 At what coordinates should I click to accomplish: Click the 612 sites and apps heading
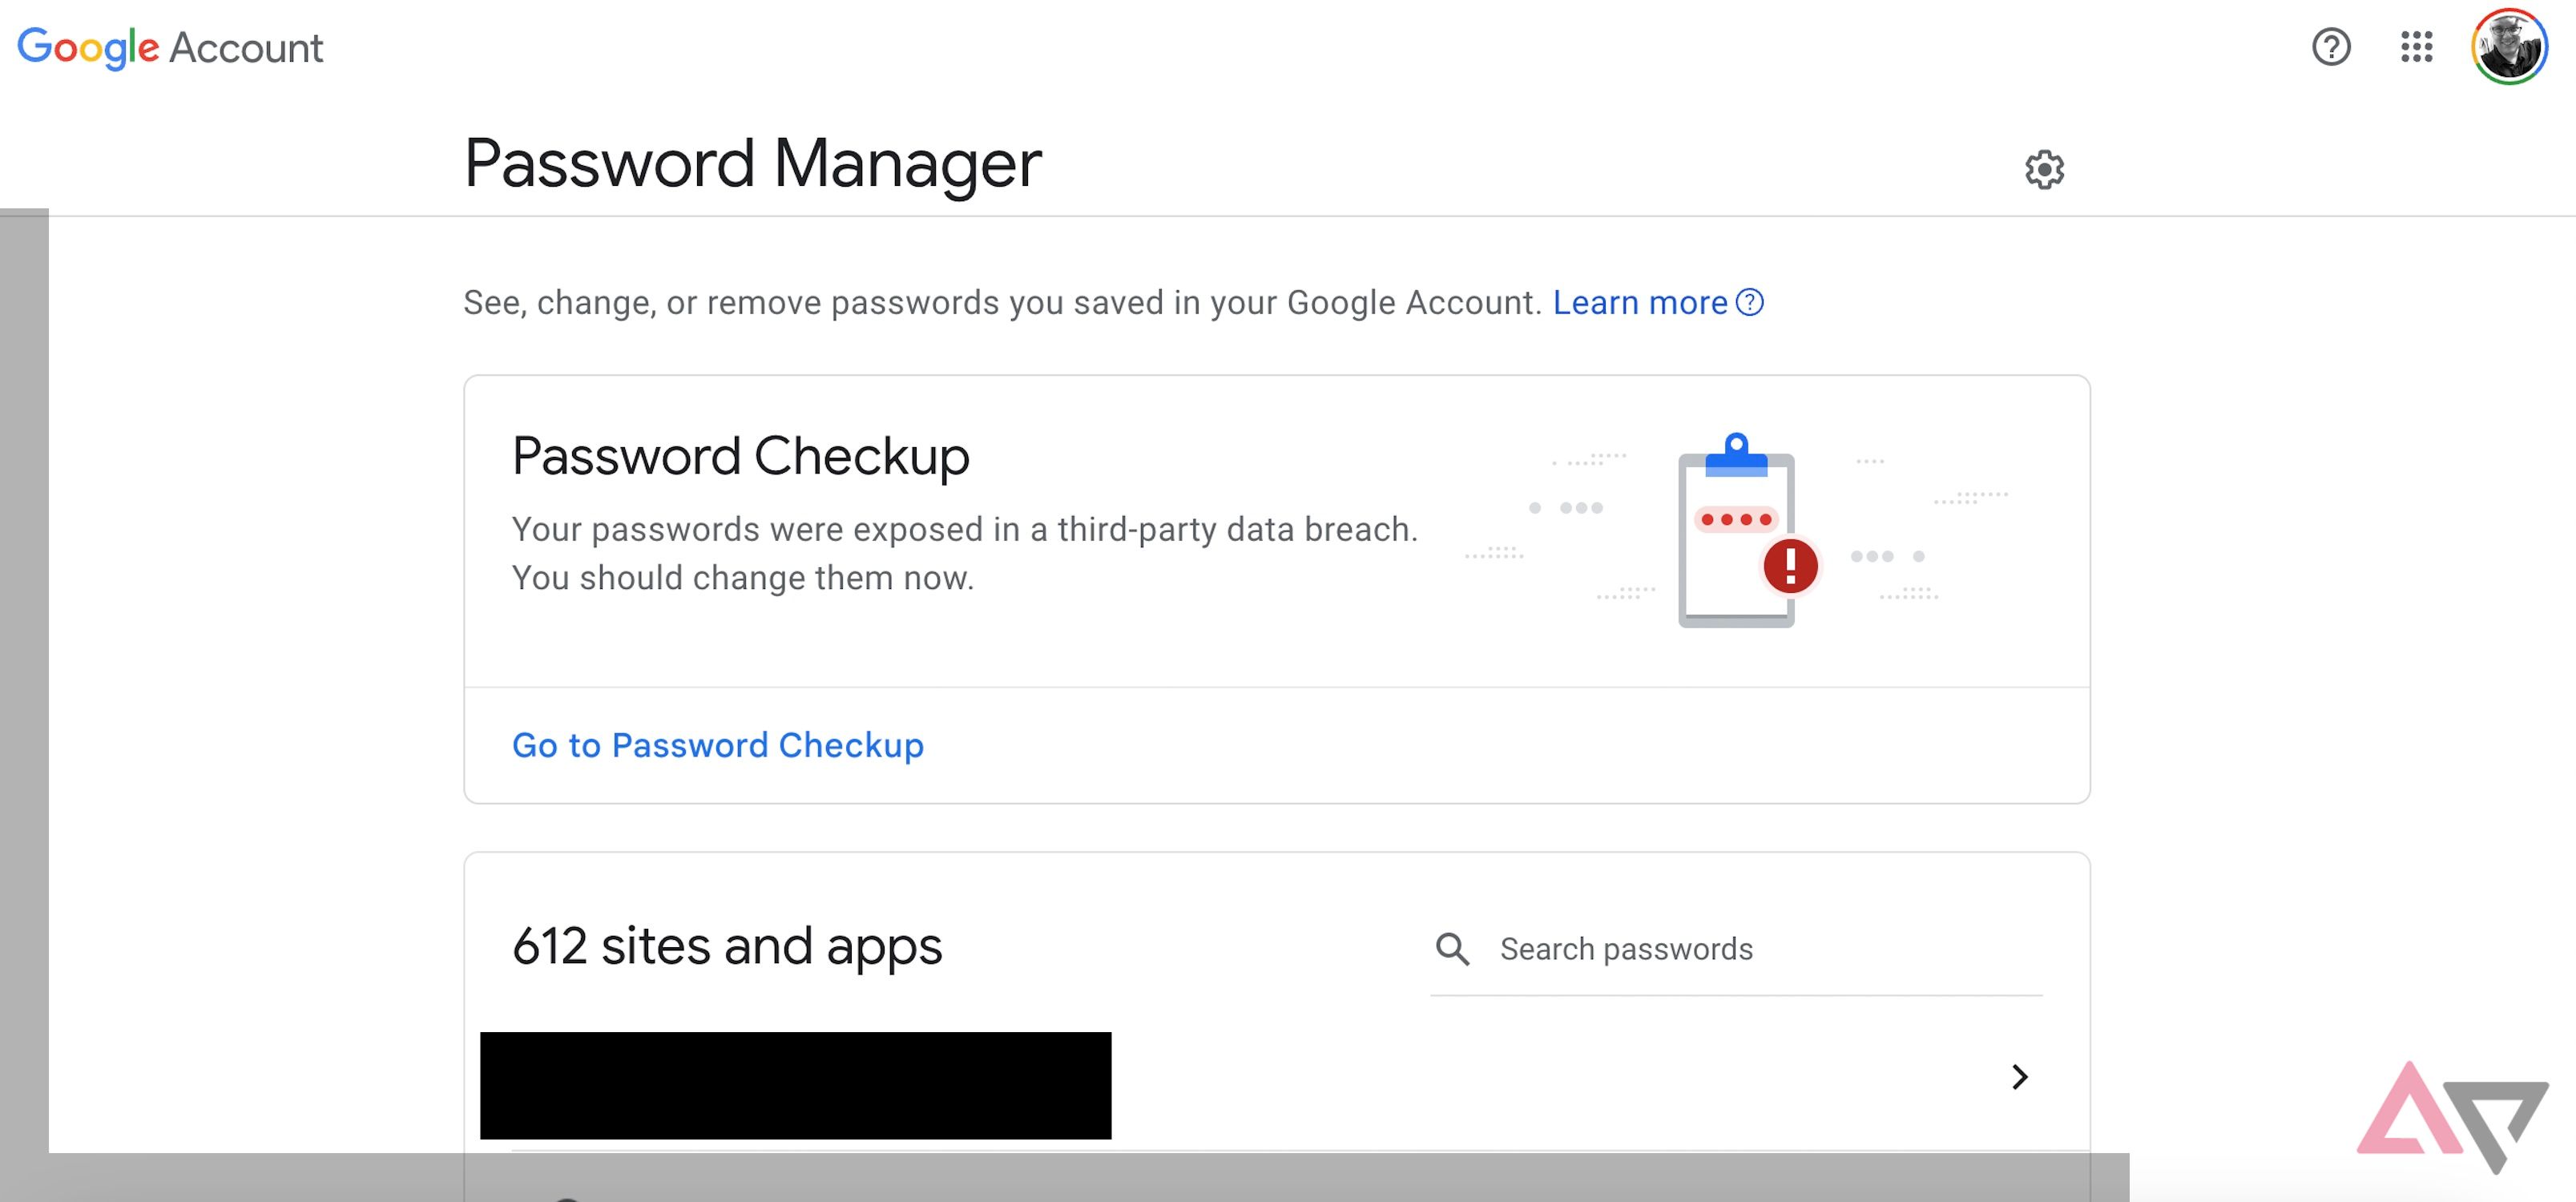(x=727, y=946)
